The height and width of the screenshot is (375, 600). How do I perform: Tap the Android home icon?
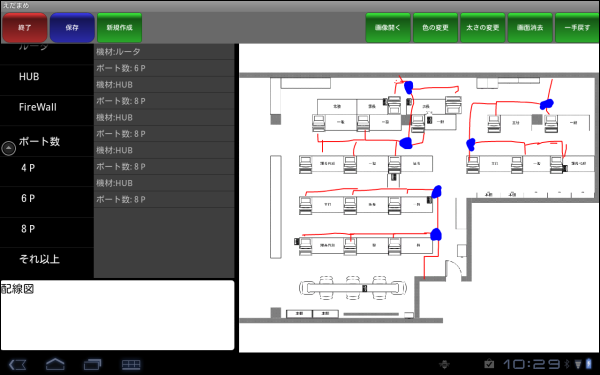pyautogui.click(x=55, y=364)
